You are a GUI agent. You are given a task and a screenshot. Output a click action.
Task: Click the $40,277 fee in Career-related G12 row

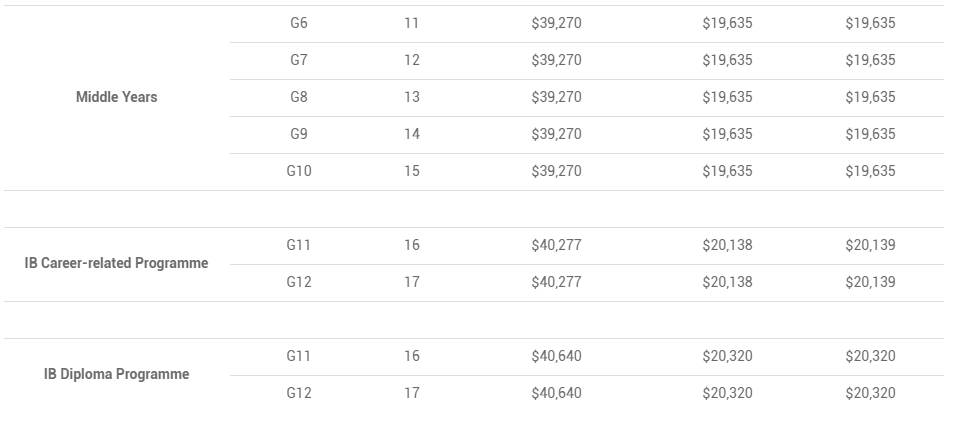point(556,282)
